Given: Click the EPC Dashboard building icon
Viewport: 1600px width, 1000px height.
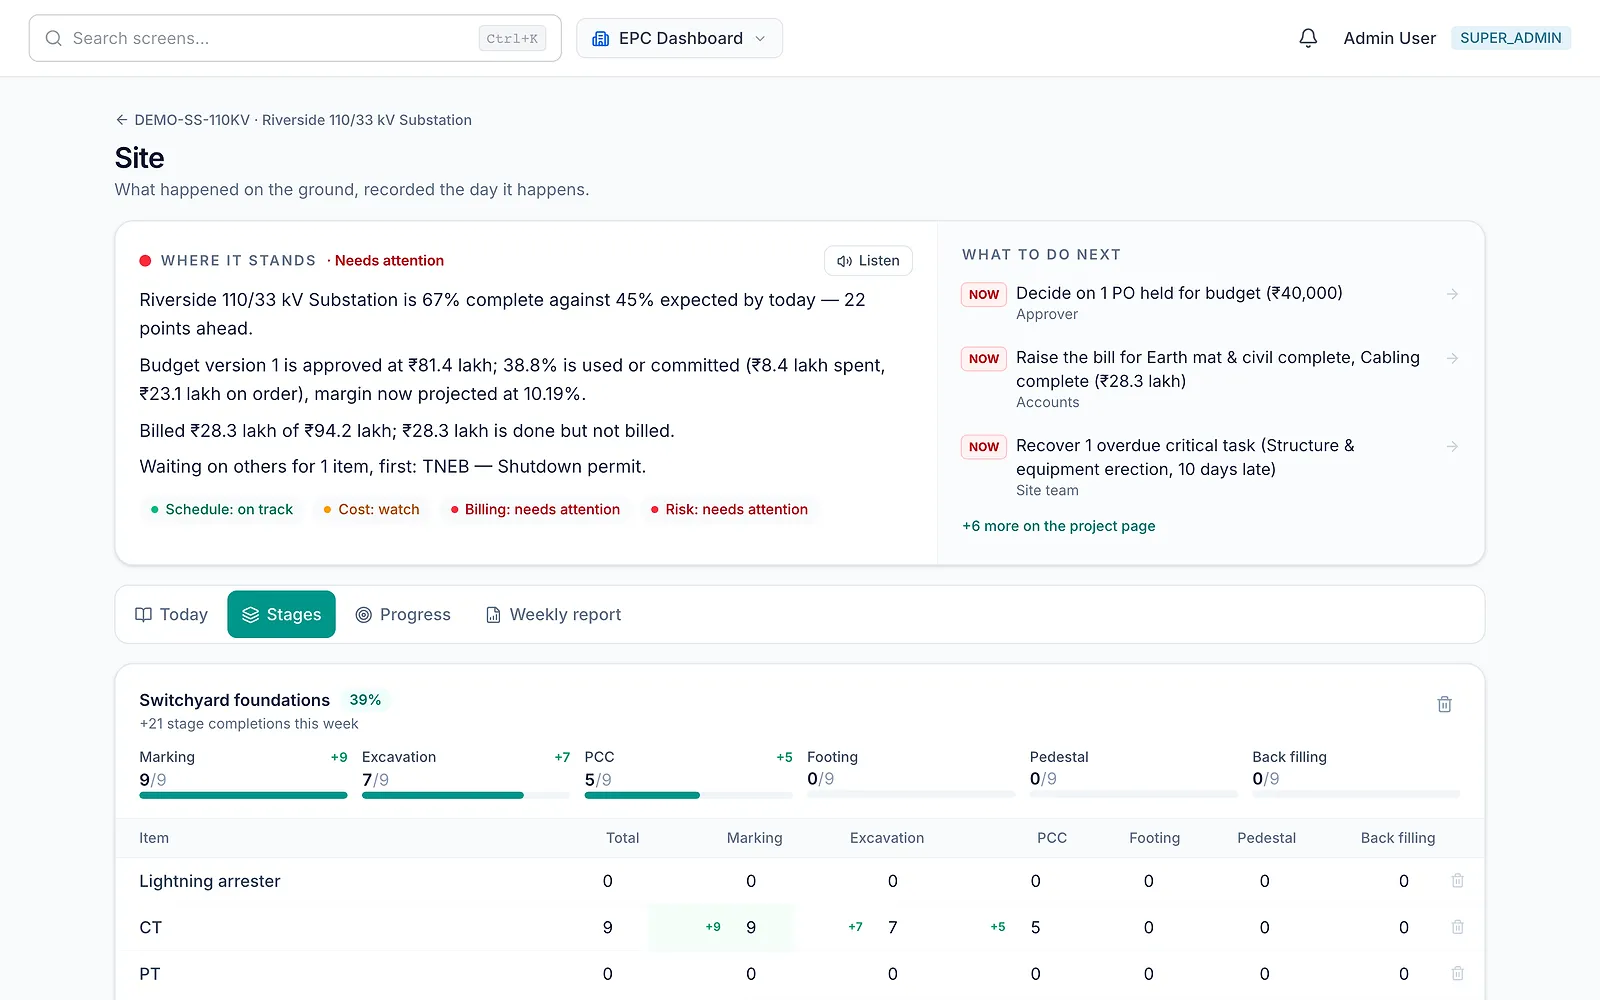Looking at the screenshot, I should (601, 38).
